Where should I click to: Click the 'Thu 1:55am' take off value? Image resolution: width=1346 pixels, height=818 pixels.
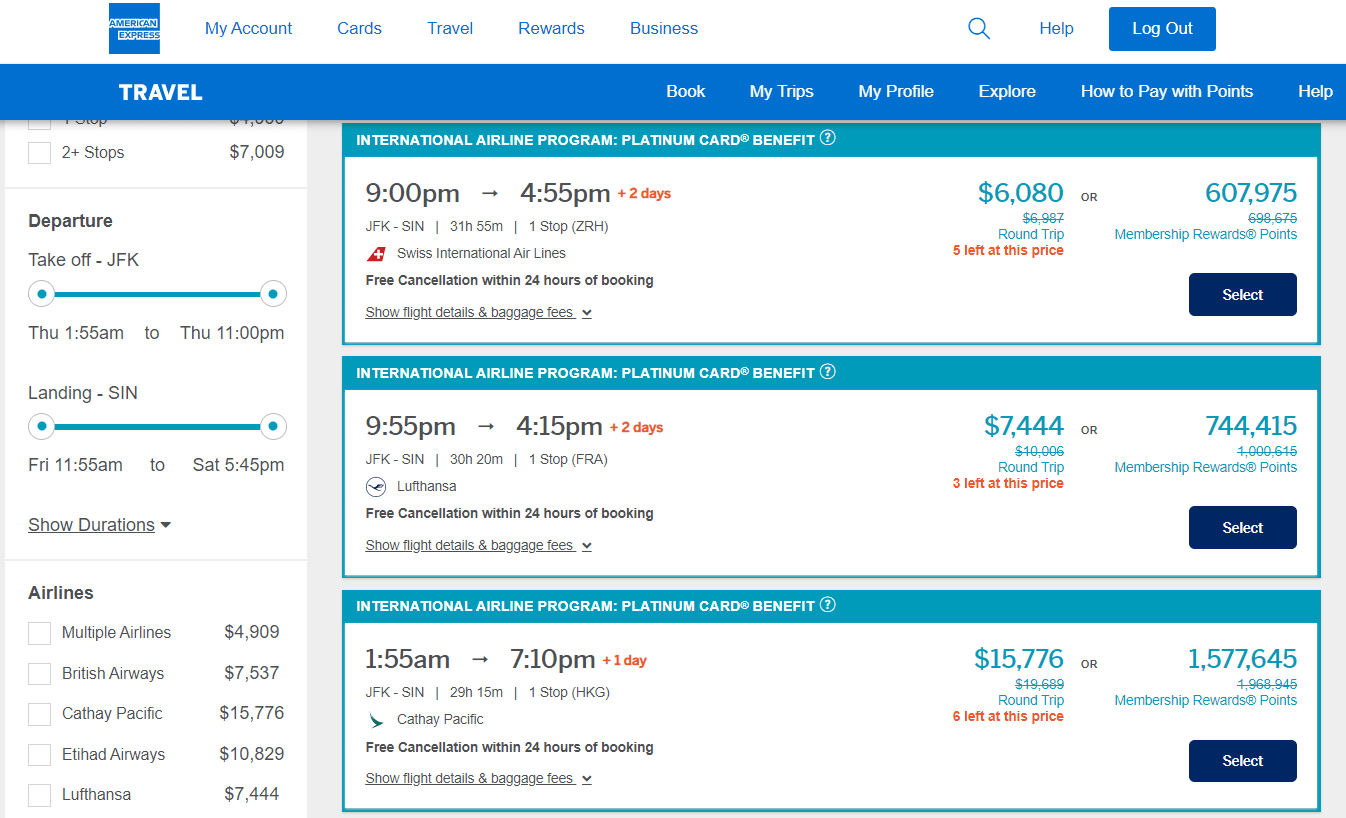[76, 333]
